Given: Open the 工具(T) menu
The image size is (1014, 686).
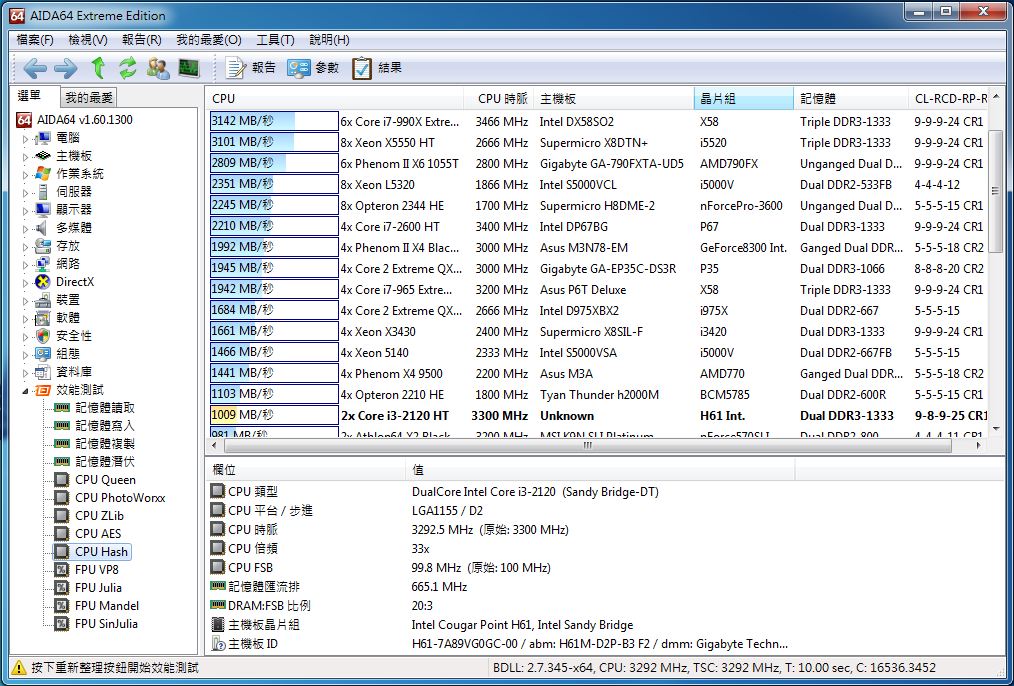Looking at the screenshot, I should 275,40.
